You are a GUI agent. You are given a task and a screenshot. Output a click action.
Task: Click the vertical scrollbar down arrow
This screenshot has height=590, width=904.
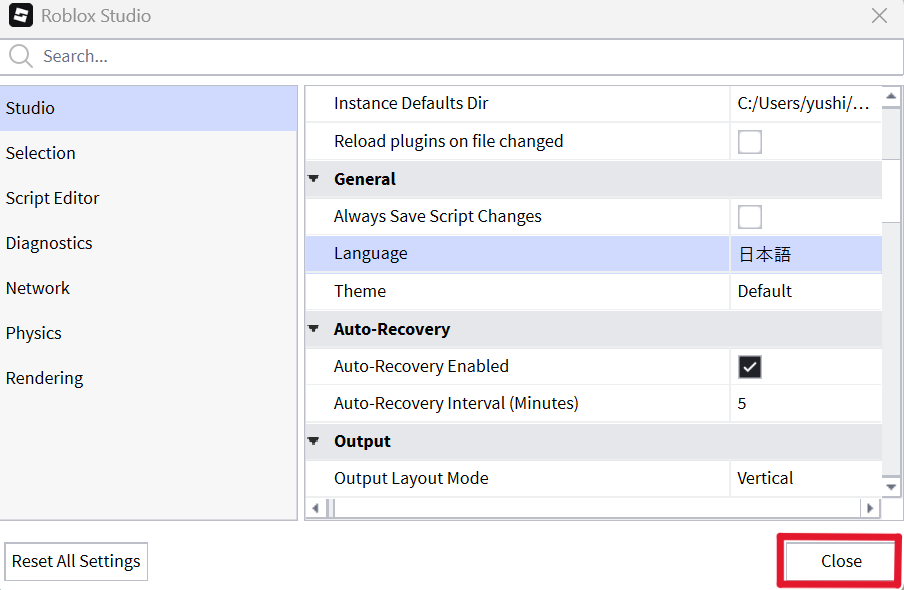coord(891,487)
